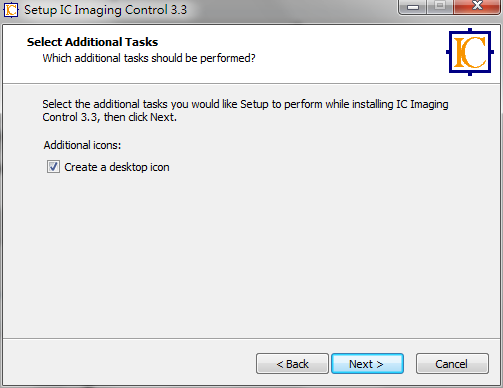This screenshot has width=503, height=388.
Task: Click the 'Which additional tasks should be performed?' subtitle
Action: point(149,58)
